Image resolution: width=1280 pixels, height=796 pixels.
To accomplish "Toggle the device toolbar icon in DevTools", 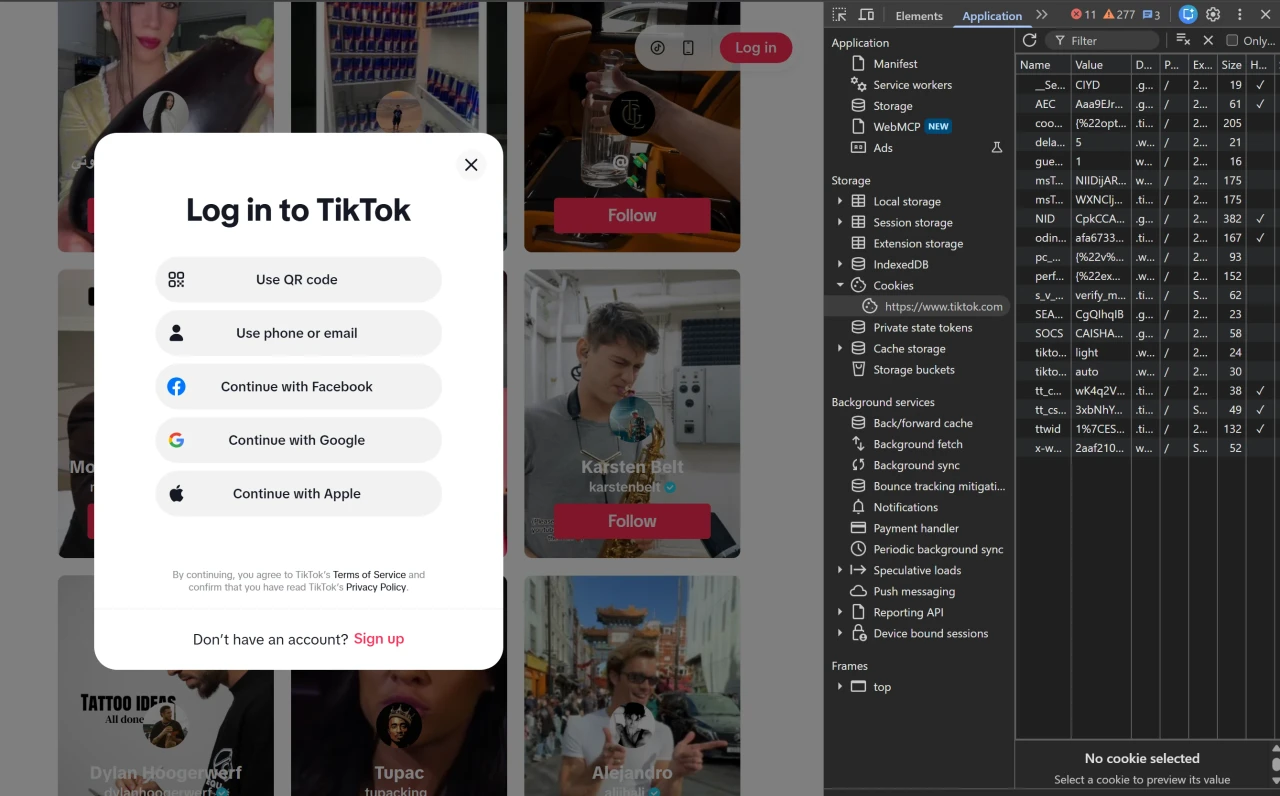I will point(866,15).
